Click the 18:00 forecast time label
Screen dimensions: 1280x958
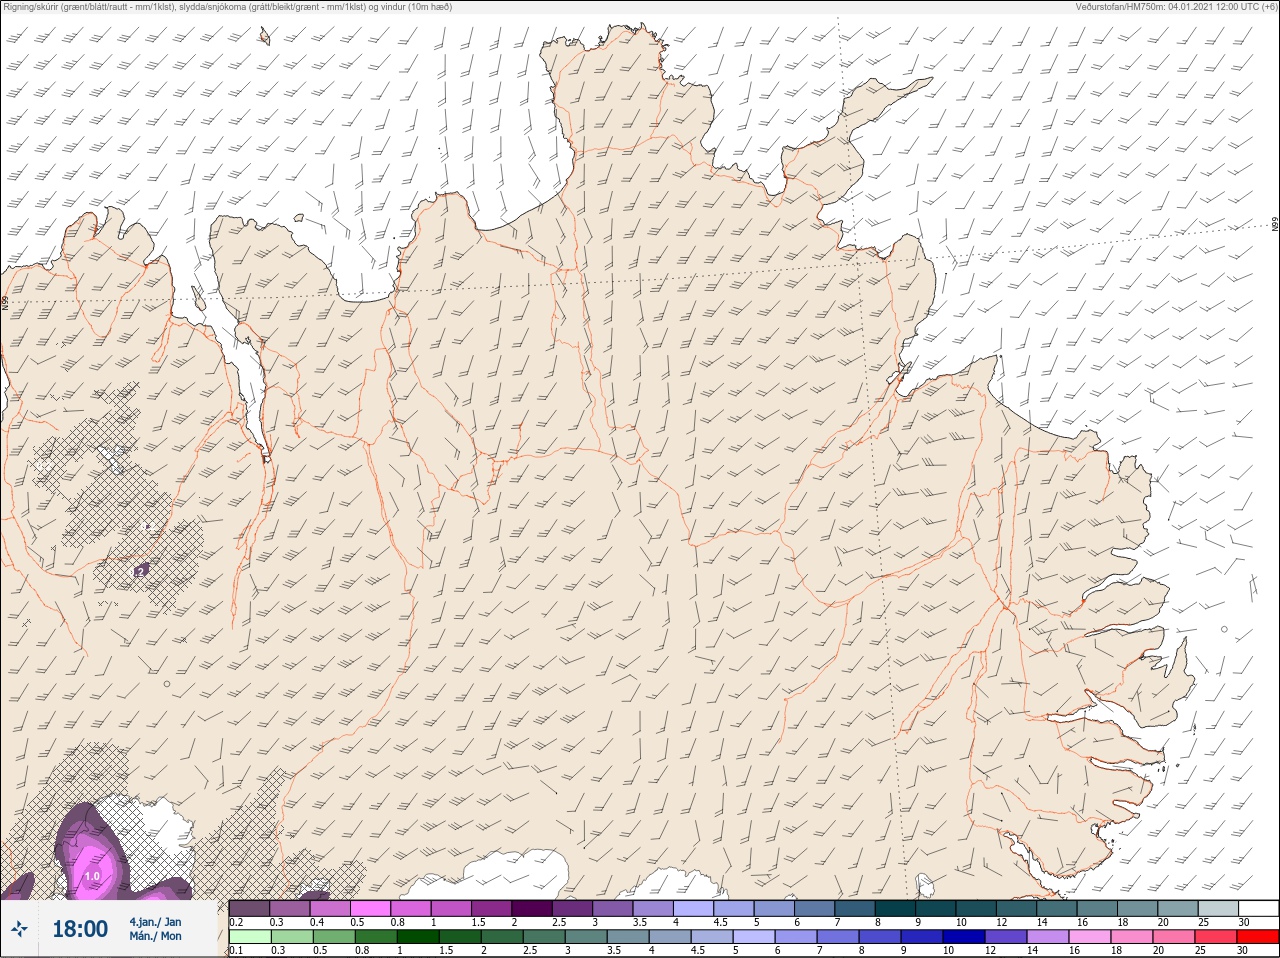pyautogui.click(x=80, y=929)
